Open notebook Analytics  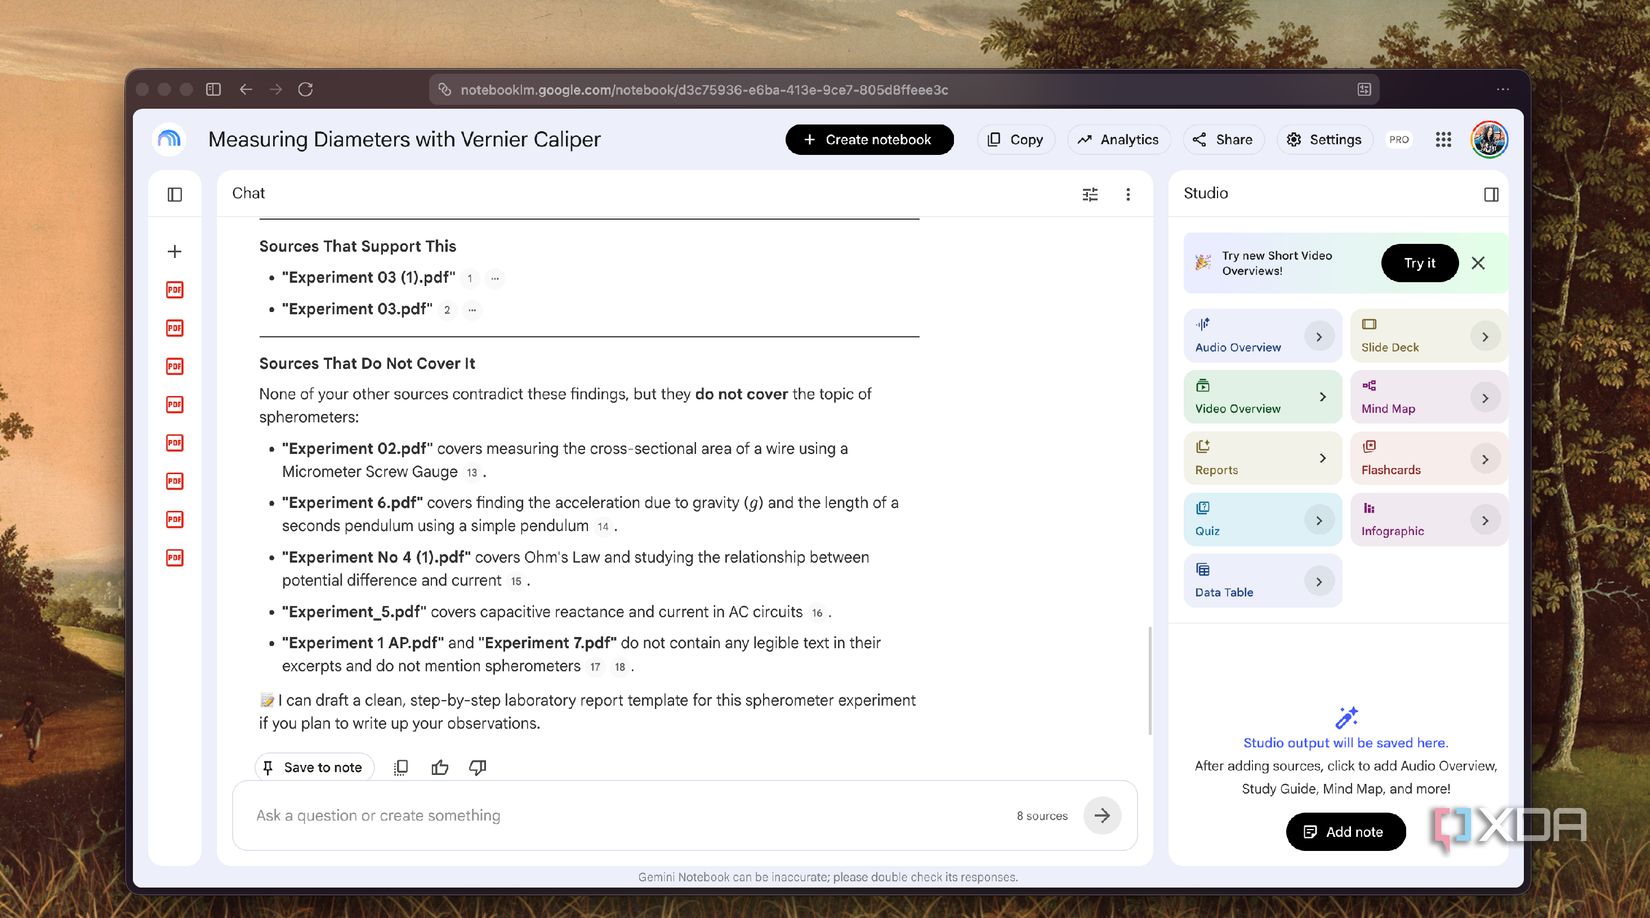coord(1118,140)
